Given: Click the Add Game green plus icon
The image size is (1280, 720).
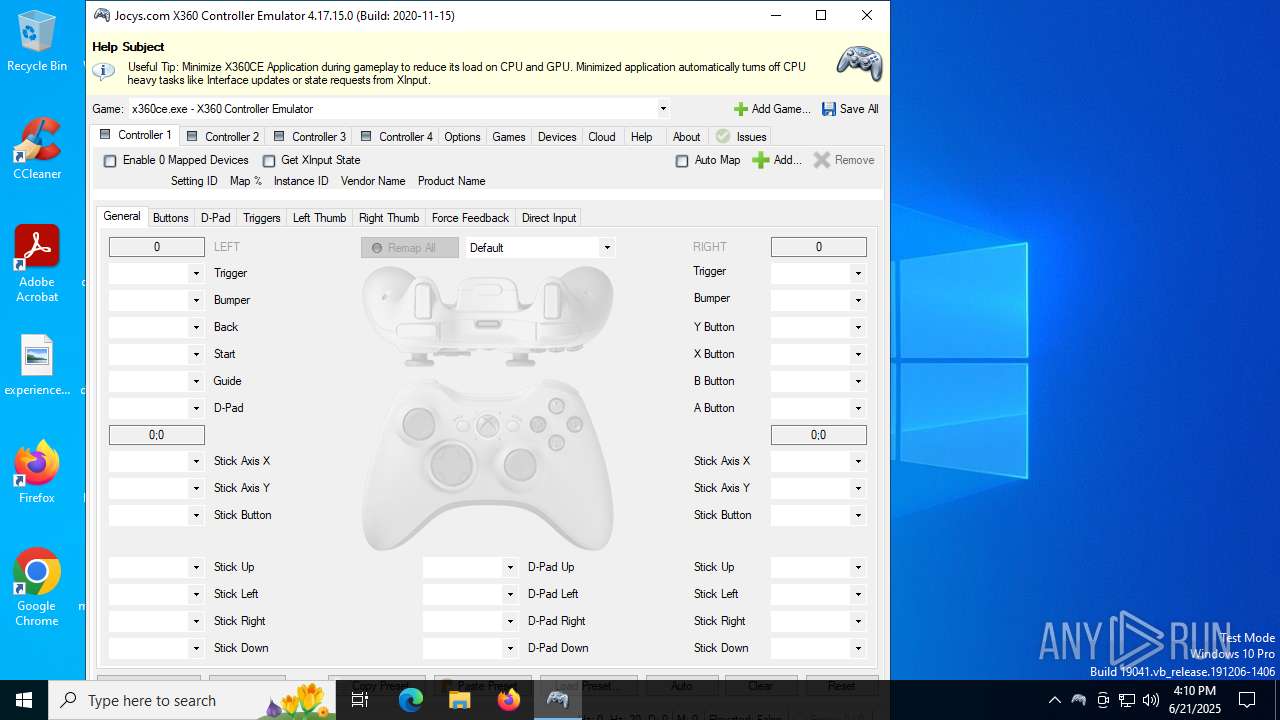Looking at the screenshot, I should pyautogui.click(x=740, y=109).
